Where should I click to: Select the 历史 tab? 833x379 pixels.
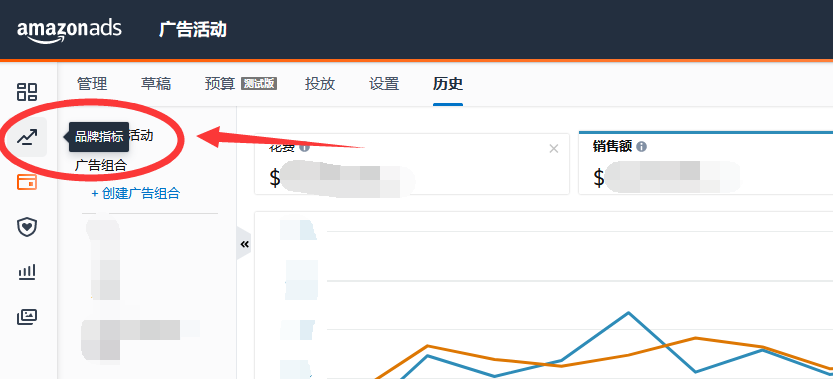(x=448, y=84)
